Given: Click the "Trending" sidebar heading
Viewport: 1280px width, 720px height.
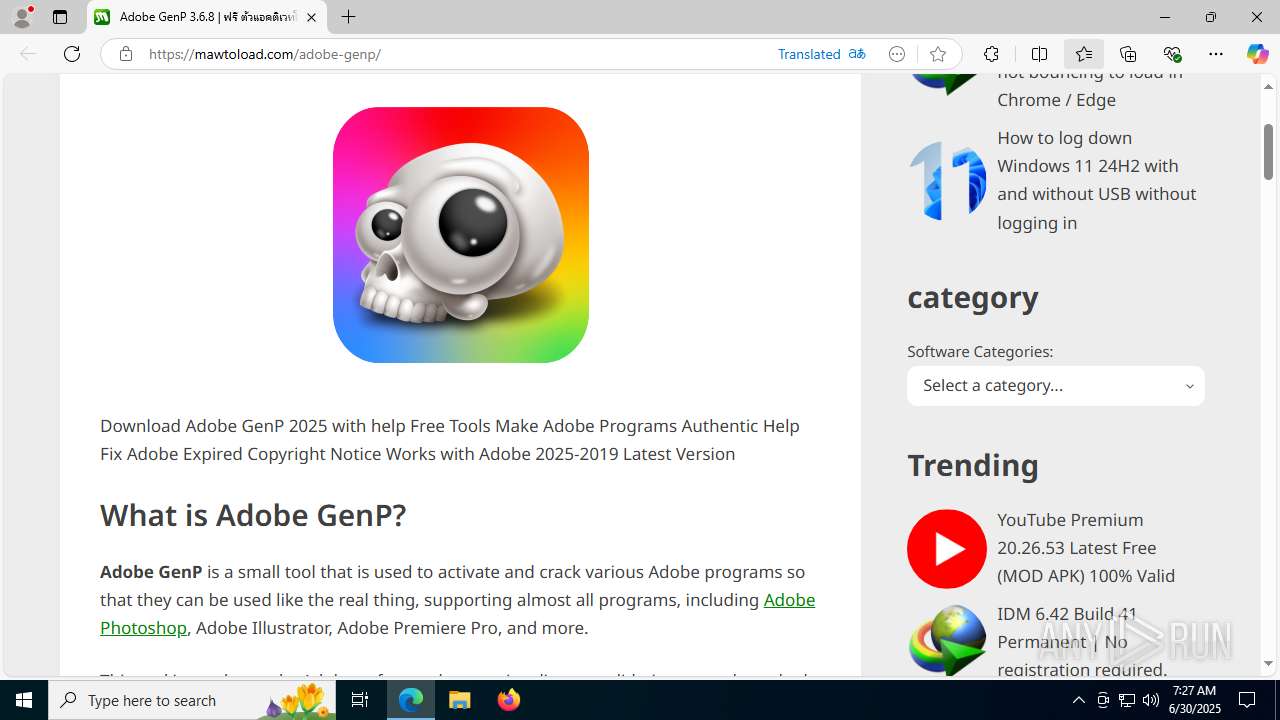Looking at the screenshot, I should (x=973, y=465).
